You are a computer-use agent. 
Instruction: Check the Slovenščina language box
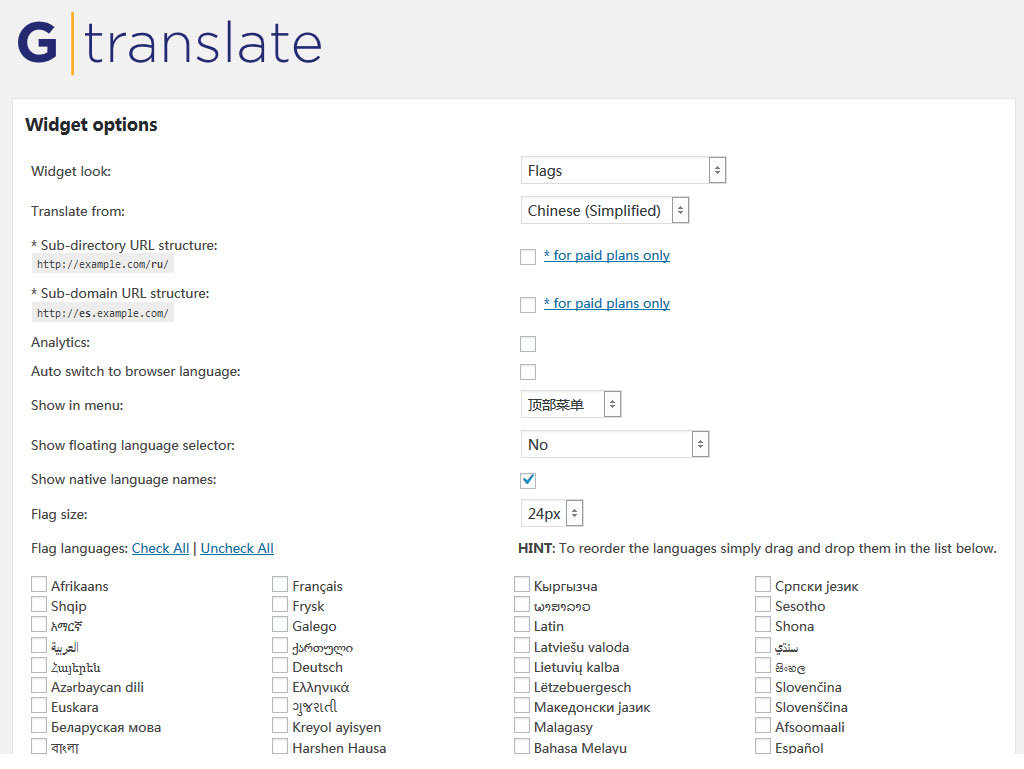coord(763,706)
